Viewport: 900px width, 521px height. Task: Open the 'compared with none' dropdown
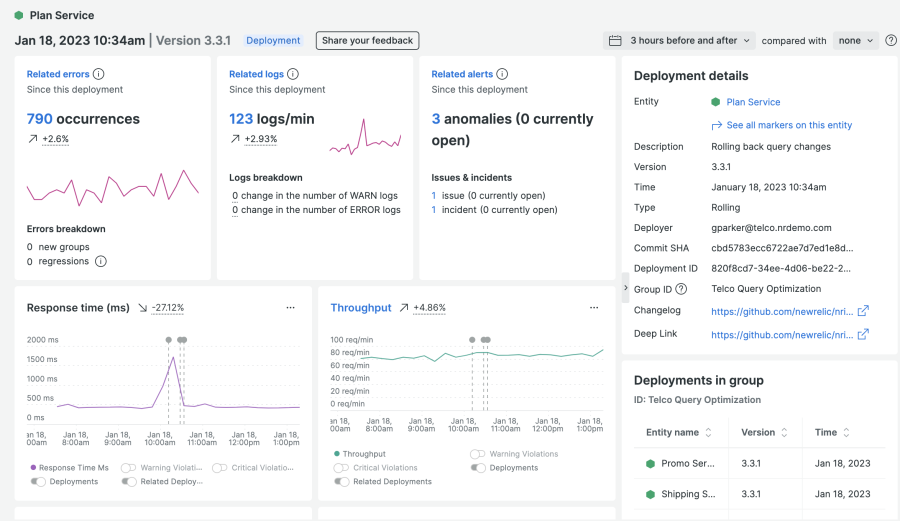tap(856, 41)
